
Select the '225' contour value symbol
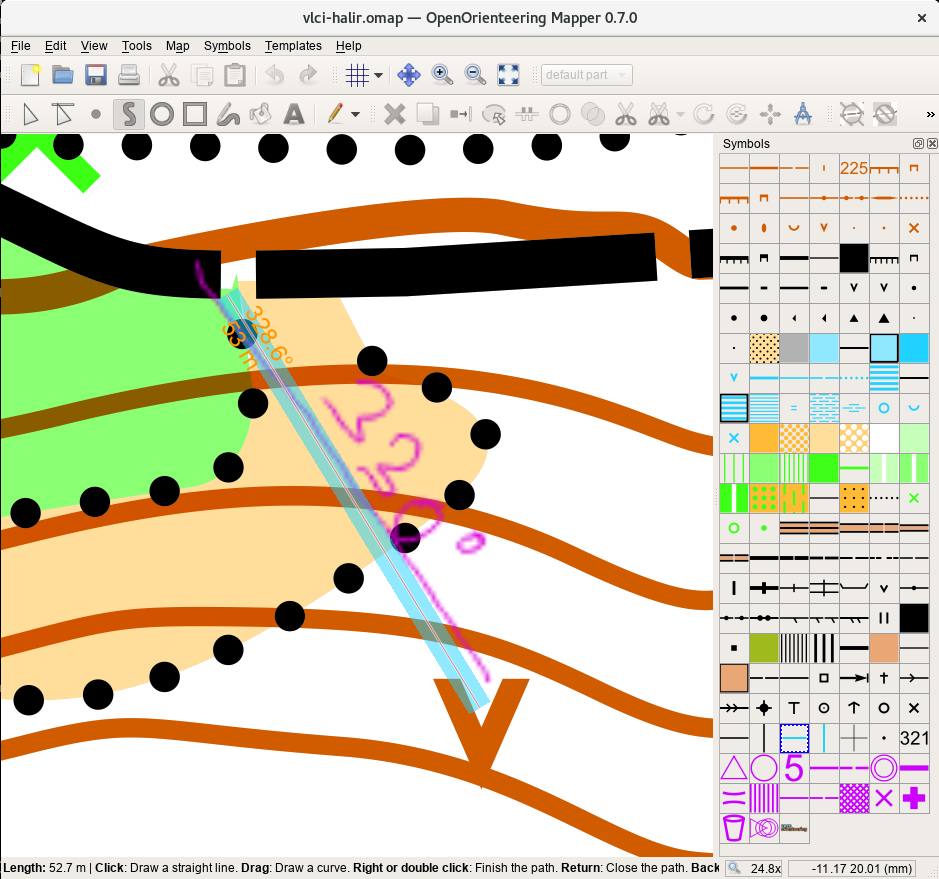coord(854,168)
